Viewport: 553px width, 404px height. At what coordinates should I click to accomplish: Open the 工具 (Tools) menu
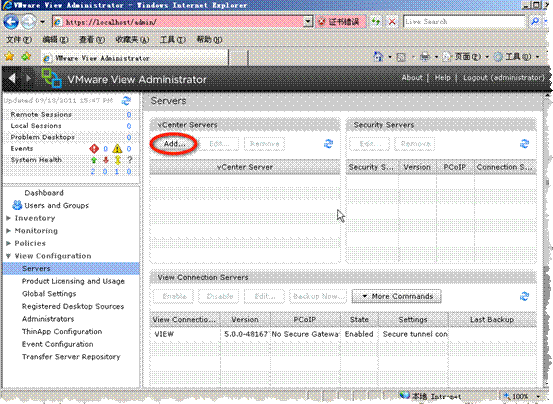click(172, 39)
